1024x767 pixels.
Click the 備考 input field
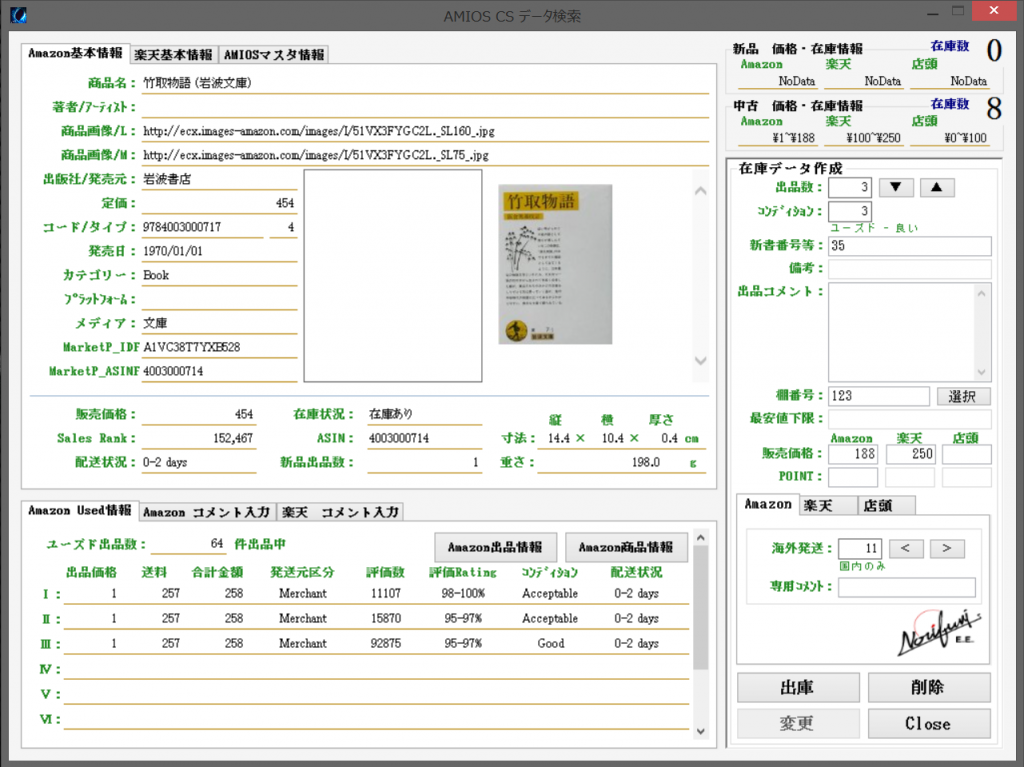(x=910, y=269)
